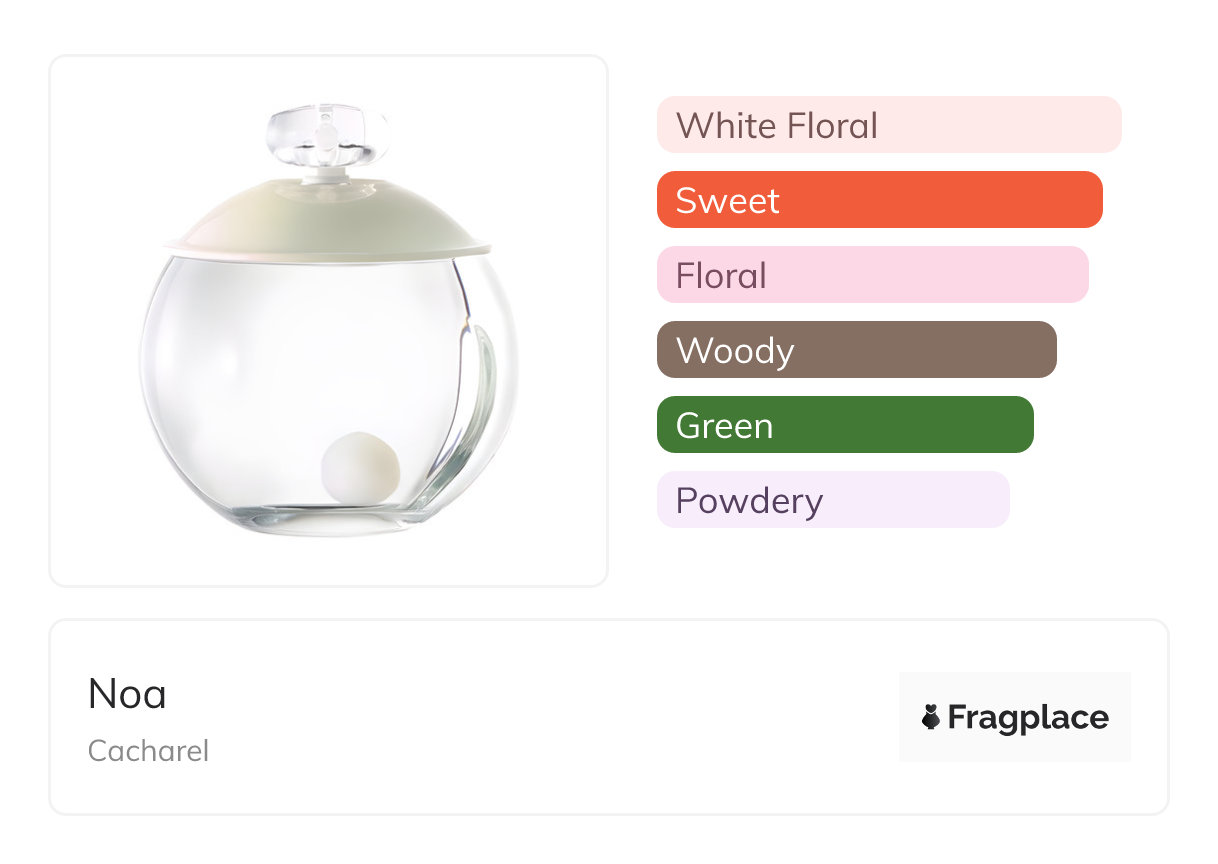
Task: Open the Cacharel brand link
Action: click(148, 751)
